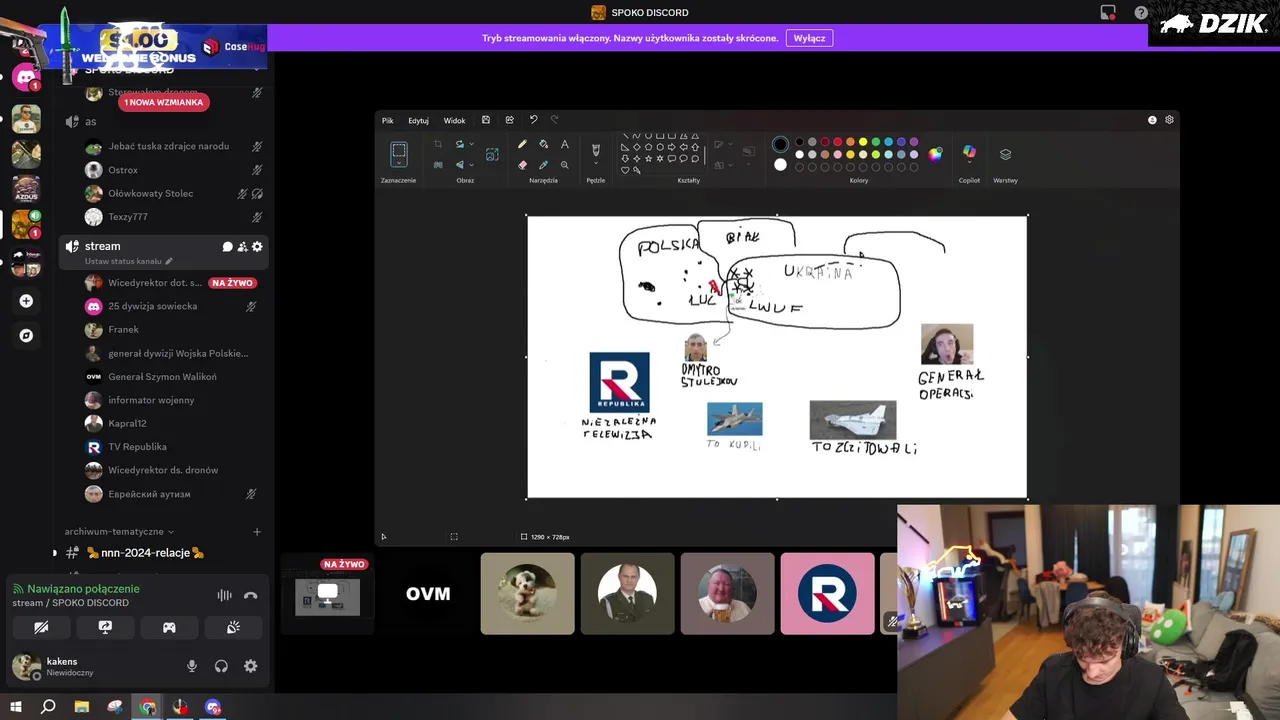Deafen audio with the headphones icon
Image resolution: width=1280 pixels, height=720 pixels.
(x=221, y=666)
